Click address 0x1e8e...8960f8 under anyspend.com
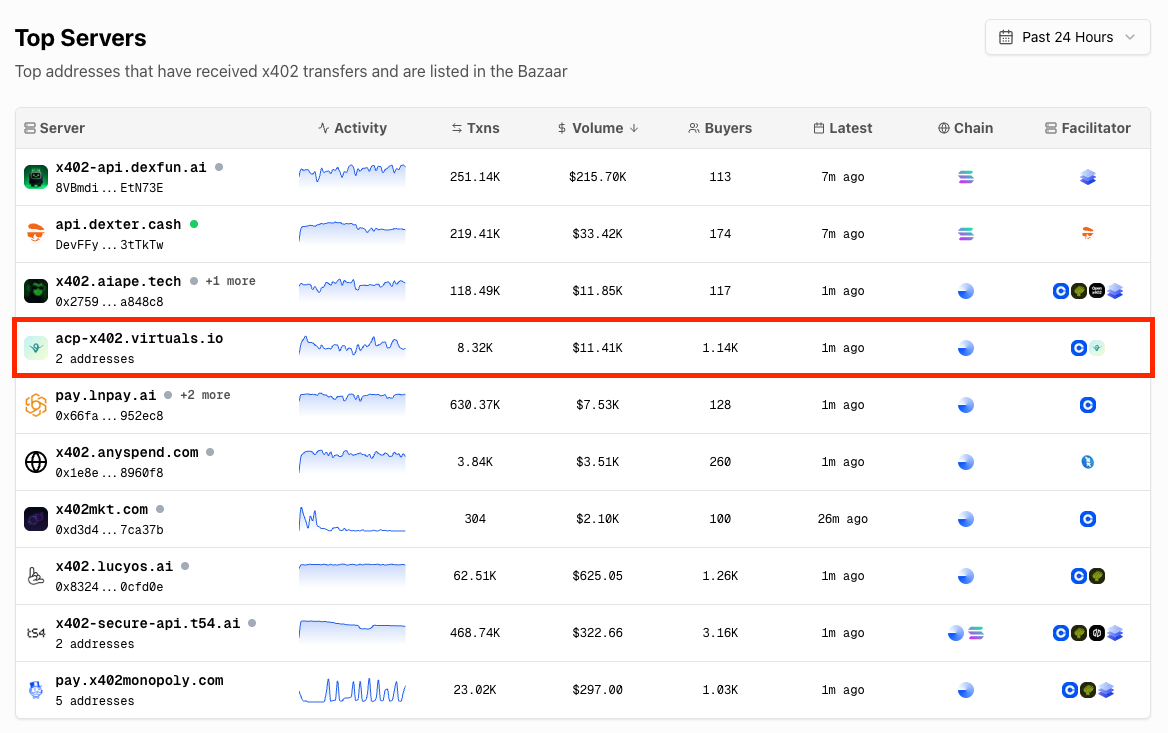 pyautogui.click(x=110, y=473)
